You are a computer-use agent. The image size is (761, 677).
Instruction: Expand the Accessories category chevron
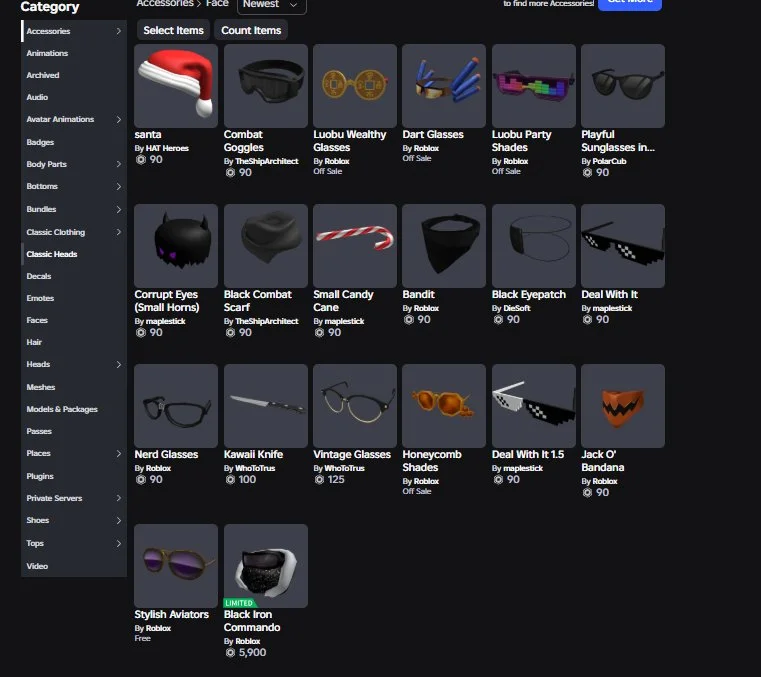pos(118,31)
